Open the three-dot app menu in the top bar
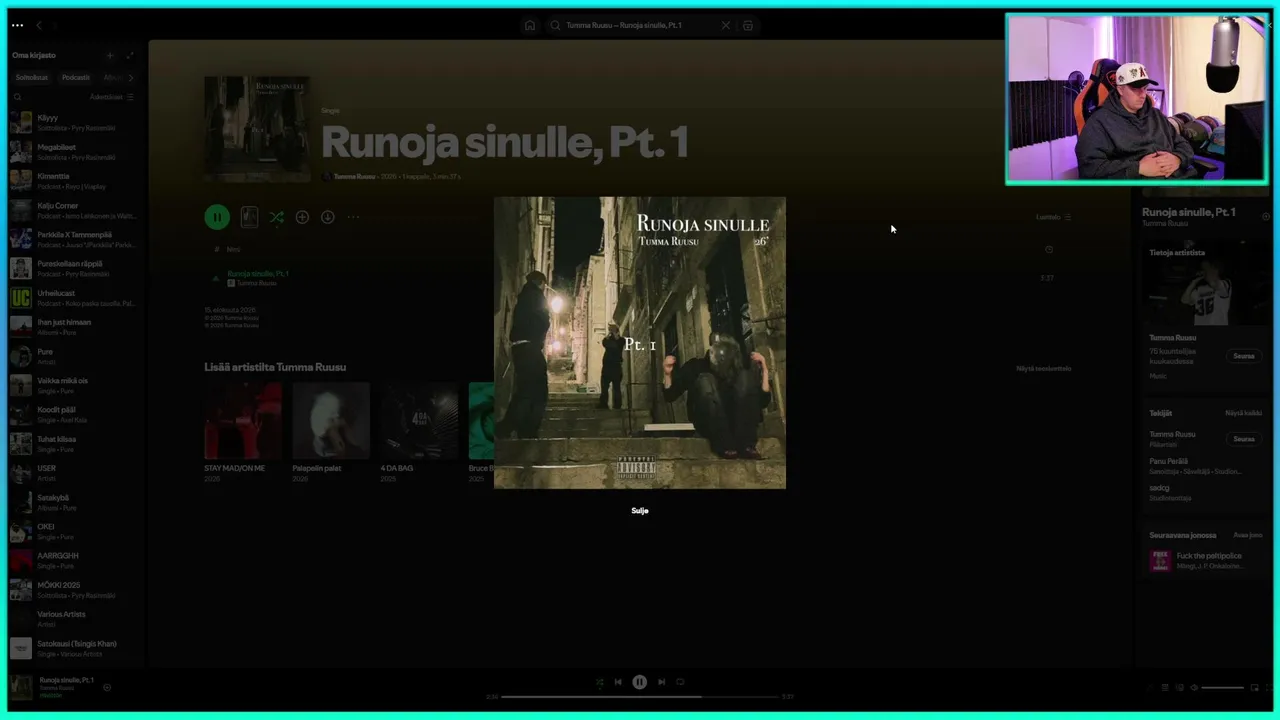1280x720 pixels. 17,25
